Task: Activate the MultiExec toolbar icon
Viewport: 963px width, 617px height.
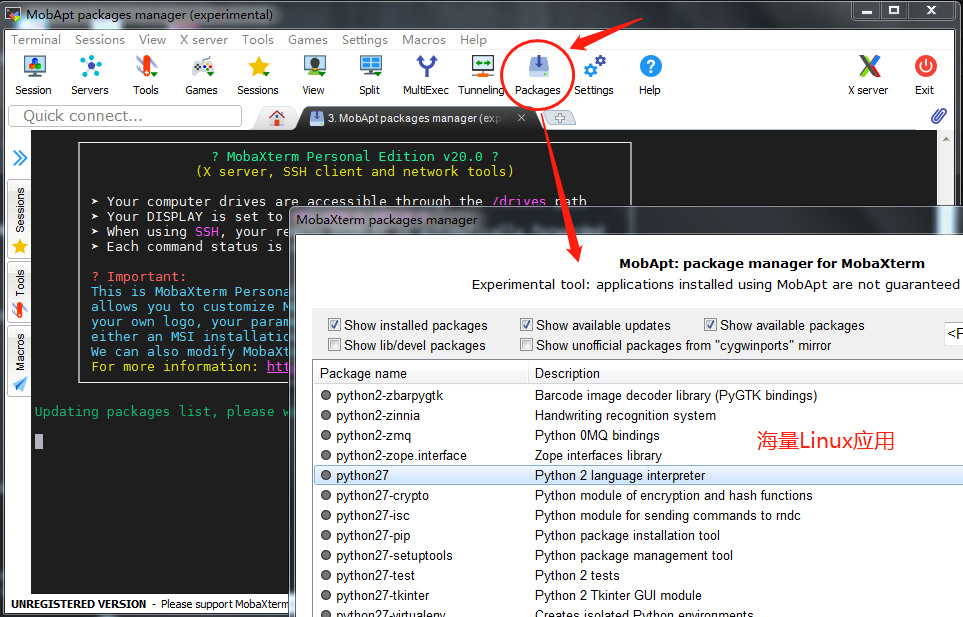Action: pyautogui.click(x=426, y=75)
